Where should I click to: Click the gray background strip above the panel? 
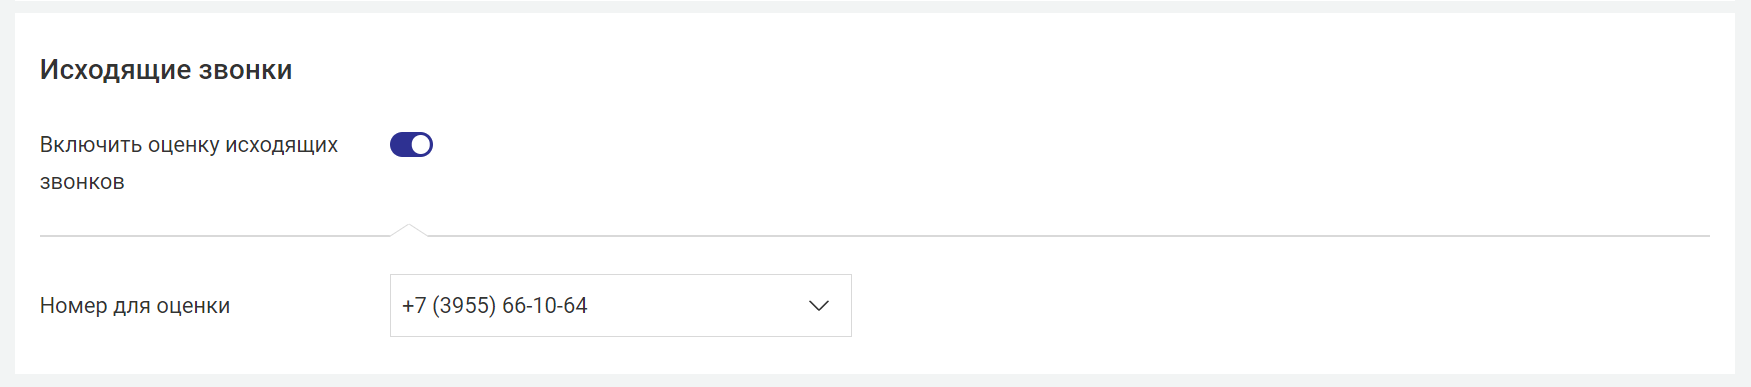875,5
